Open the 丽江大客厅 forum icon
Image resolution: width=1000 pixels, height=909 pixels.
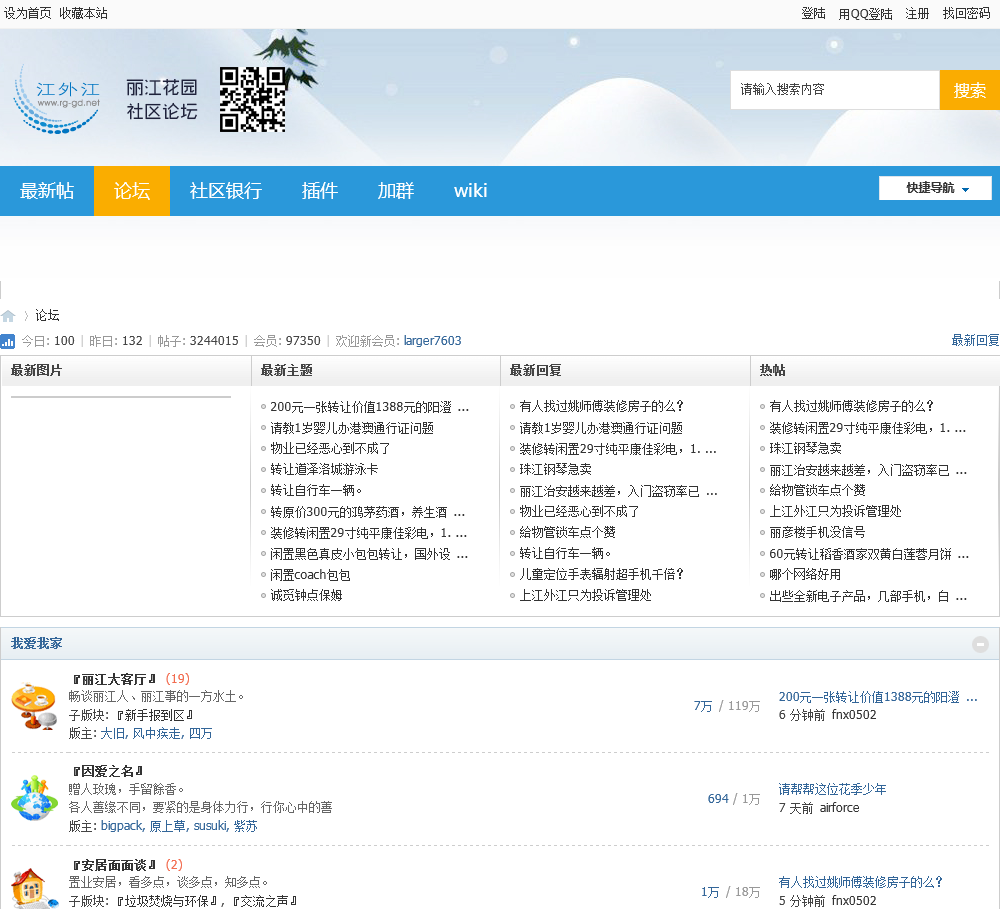[34, 706]
